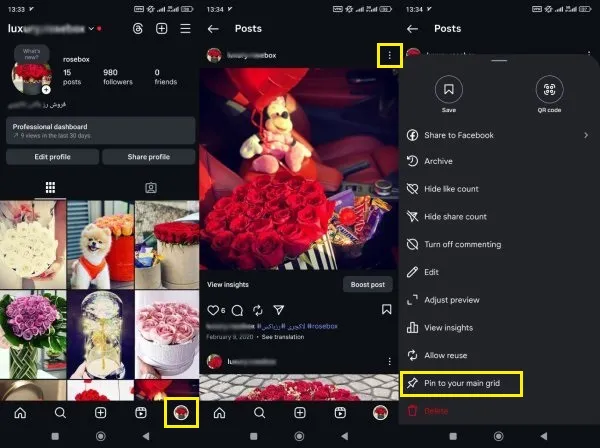The image size is (600, 448).
Task: Open three-dot menu on the second post
Action: click(390, 362)
